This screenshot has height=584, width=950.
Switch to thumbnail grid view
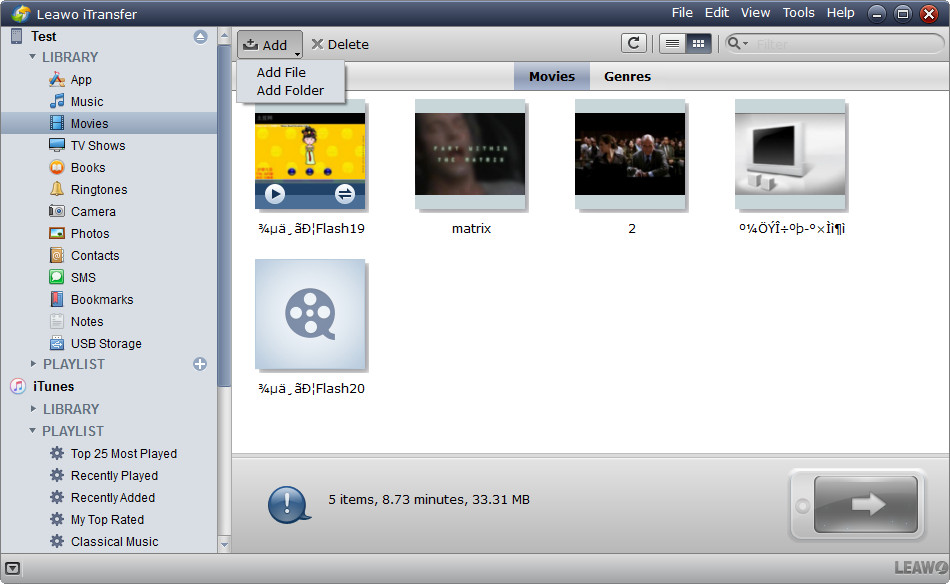pyautogui.click(x=698, y=44)
